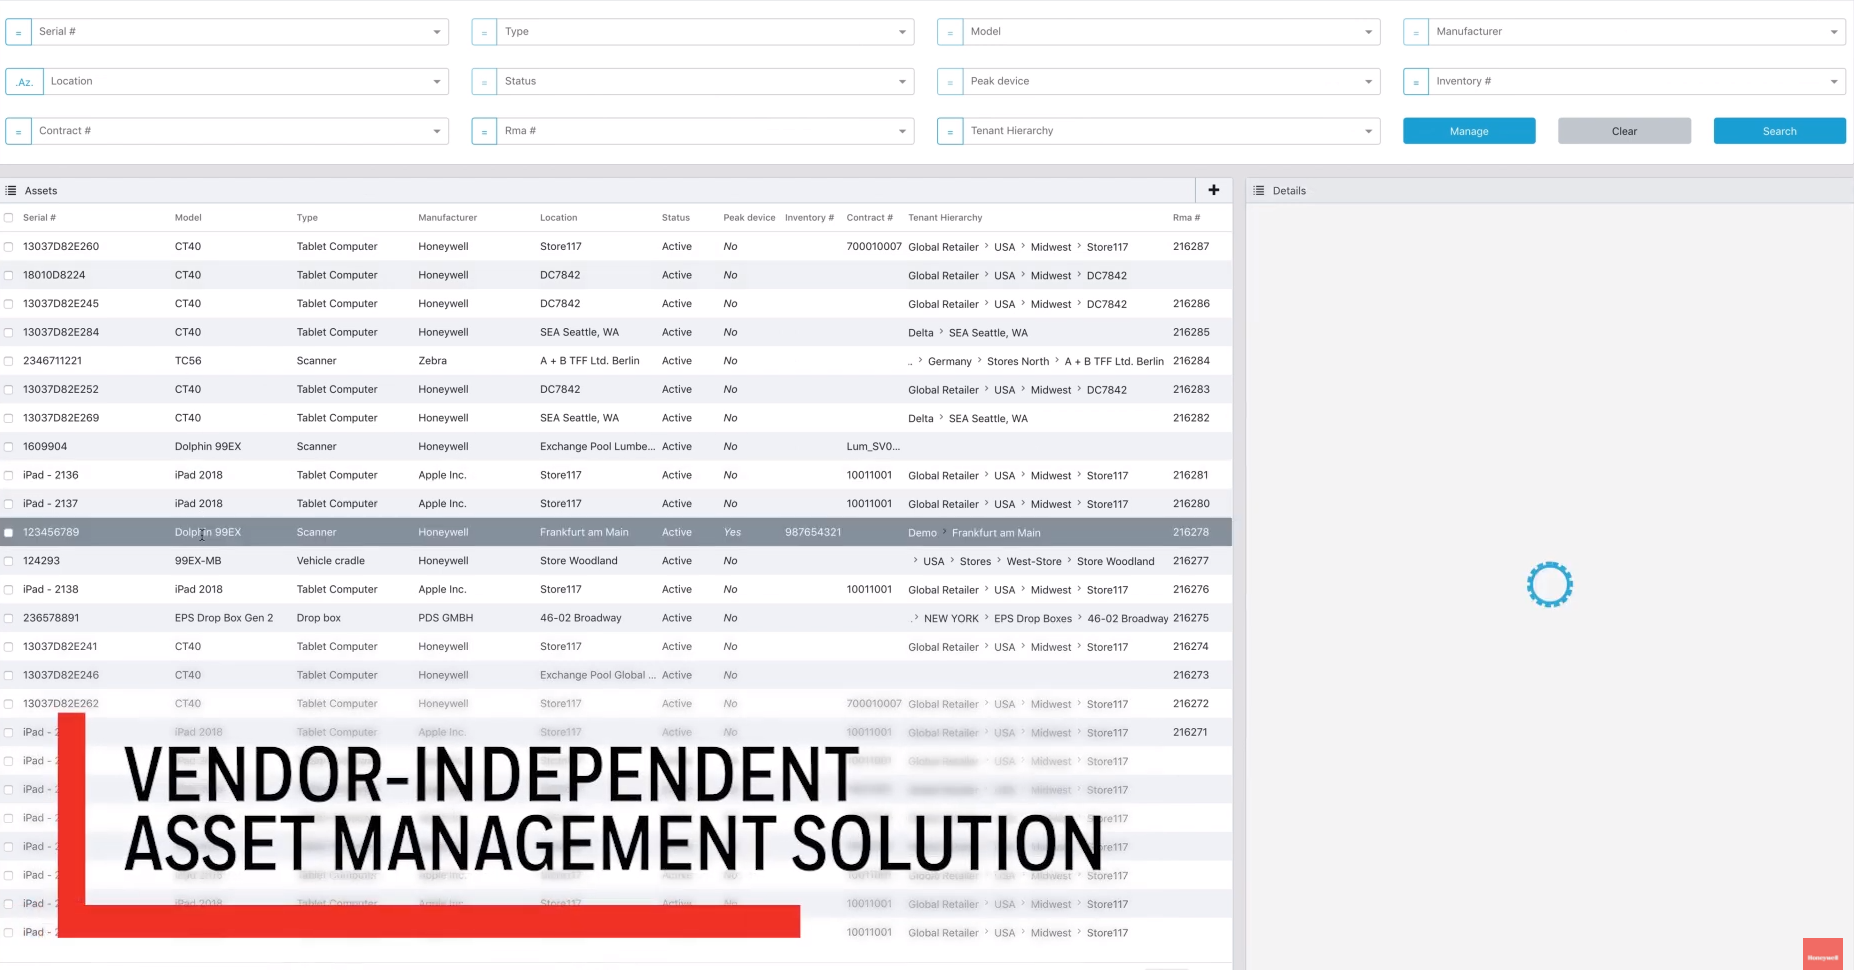This screenshot has width=1854, height=970.
Task: Click the Store Woodland location cell
Action: pyautogui.click(x=579, y=561)
